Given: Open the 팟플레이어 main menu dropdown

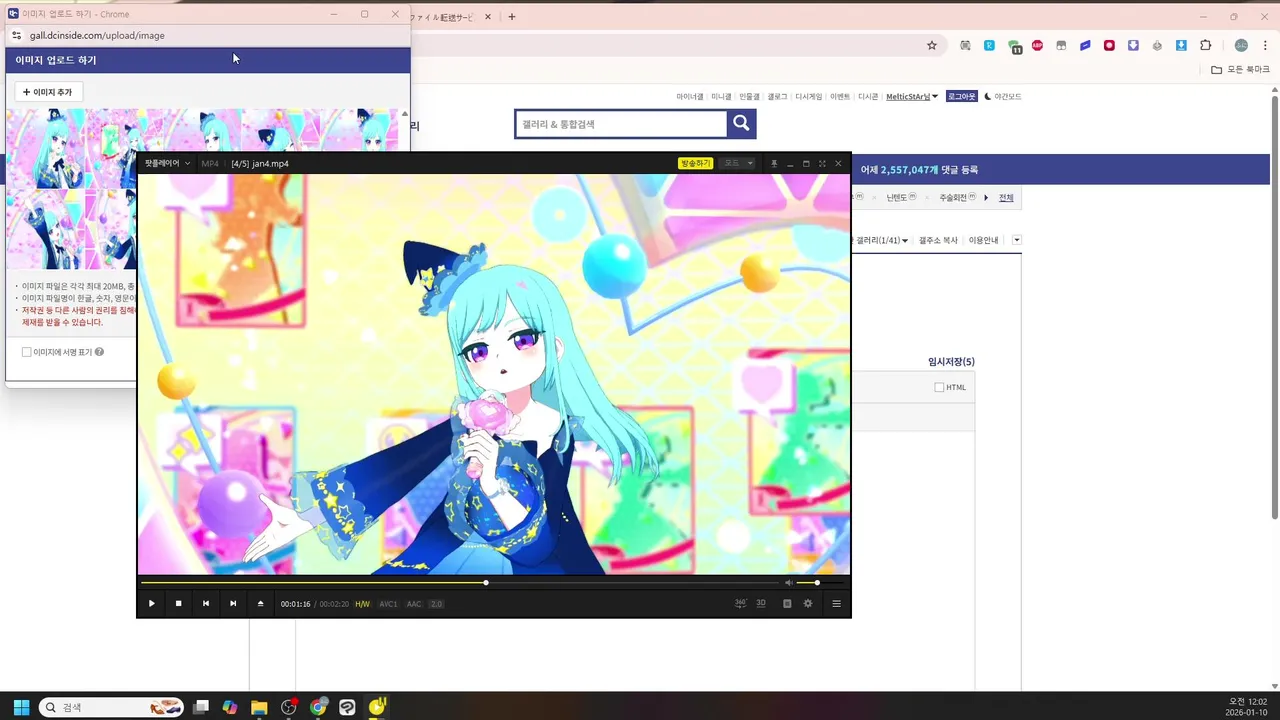Looking at the screenshot, I should click(167, 163).
